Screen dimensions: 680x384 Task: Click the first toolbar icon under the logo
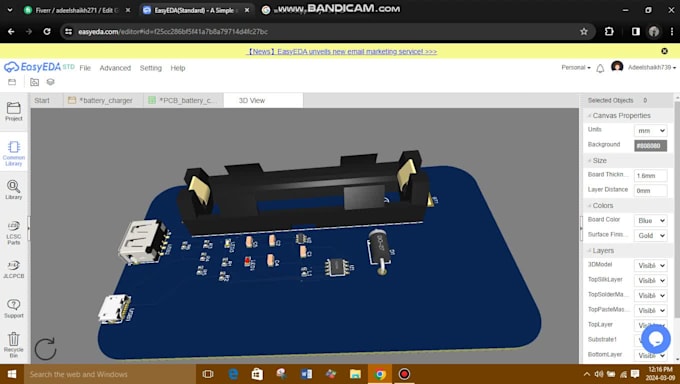click(12, 82)
